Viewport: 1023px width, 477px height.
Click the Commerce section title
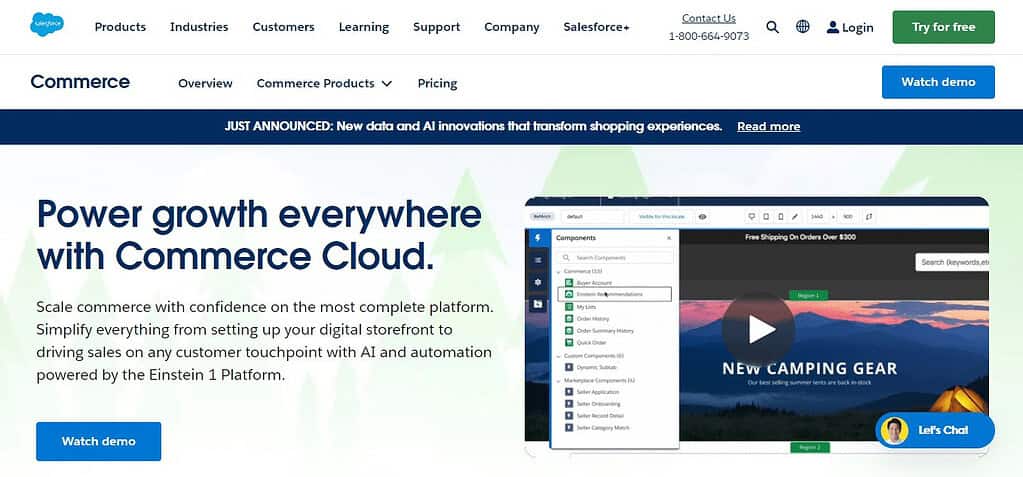click(x=80, y=82)
